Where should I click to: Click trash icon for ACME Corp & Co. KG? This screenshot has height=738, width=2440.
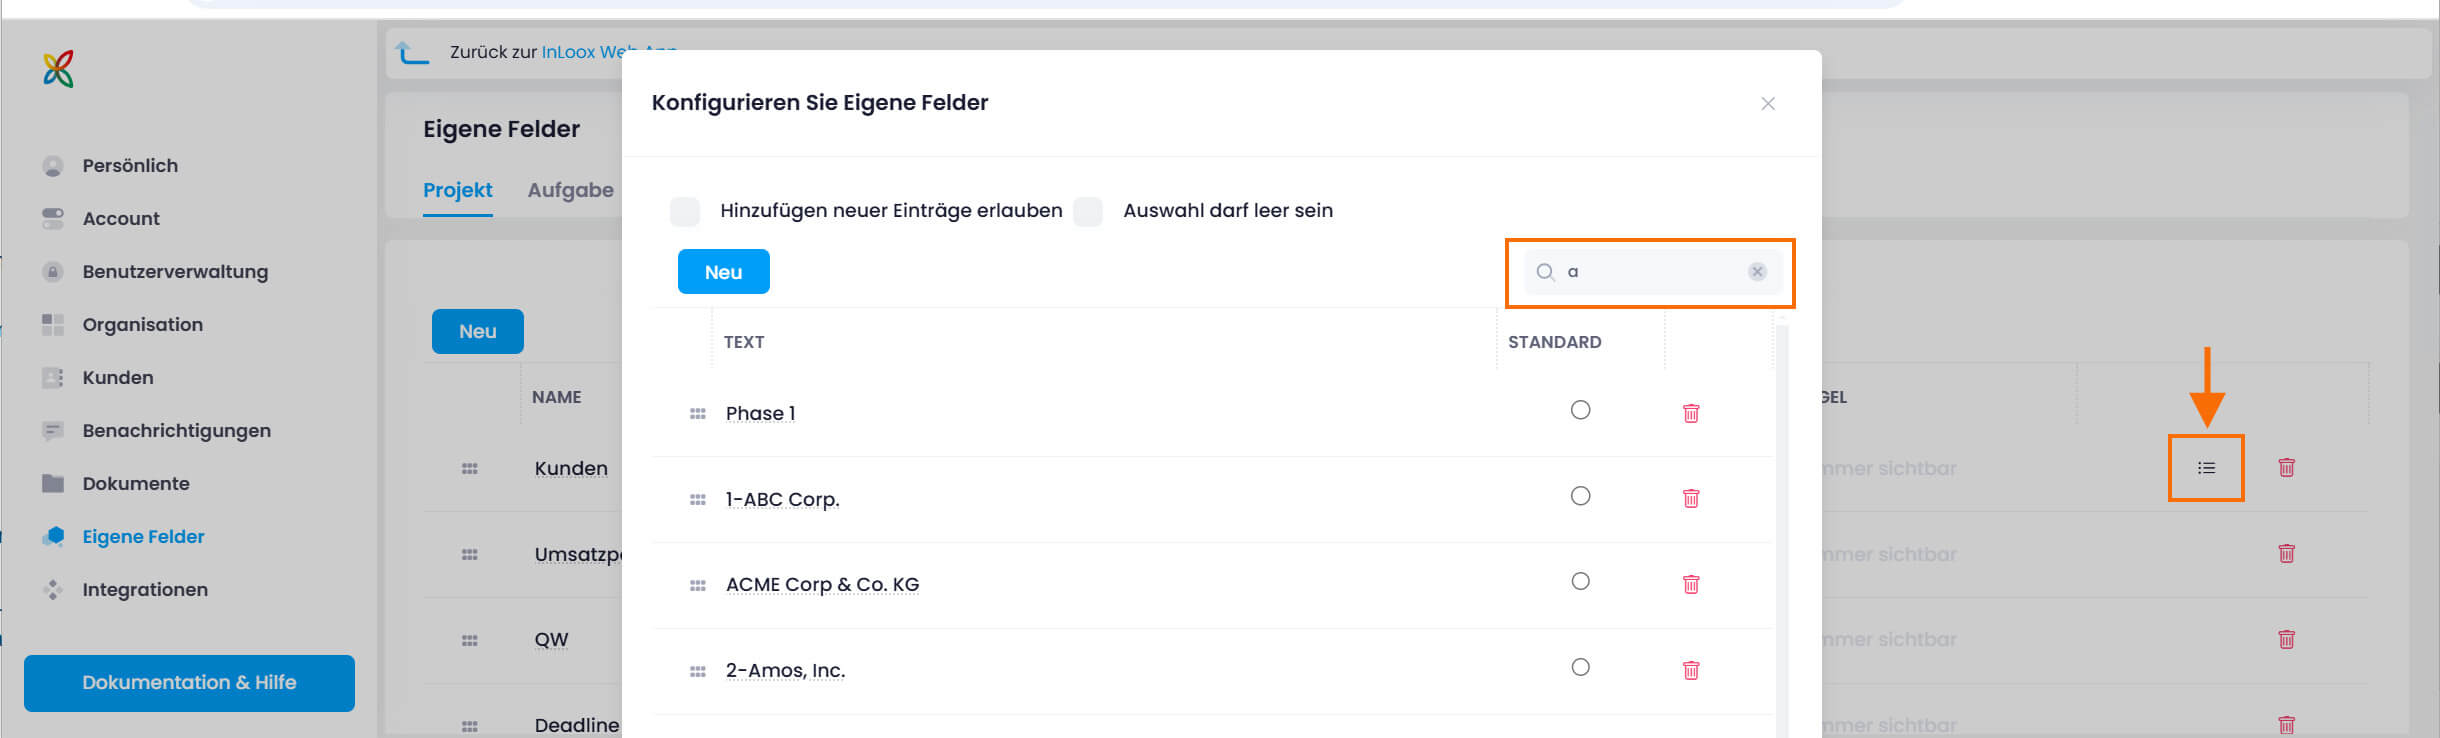[1690, 584]
